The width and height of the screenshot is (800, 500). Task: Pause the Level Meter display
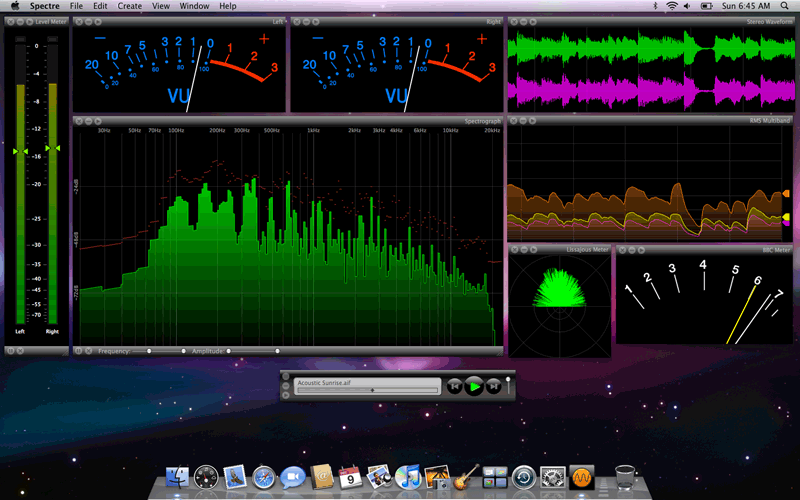pyautogui.click(x=10, y=351)
